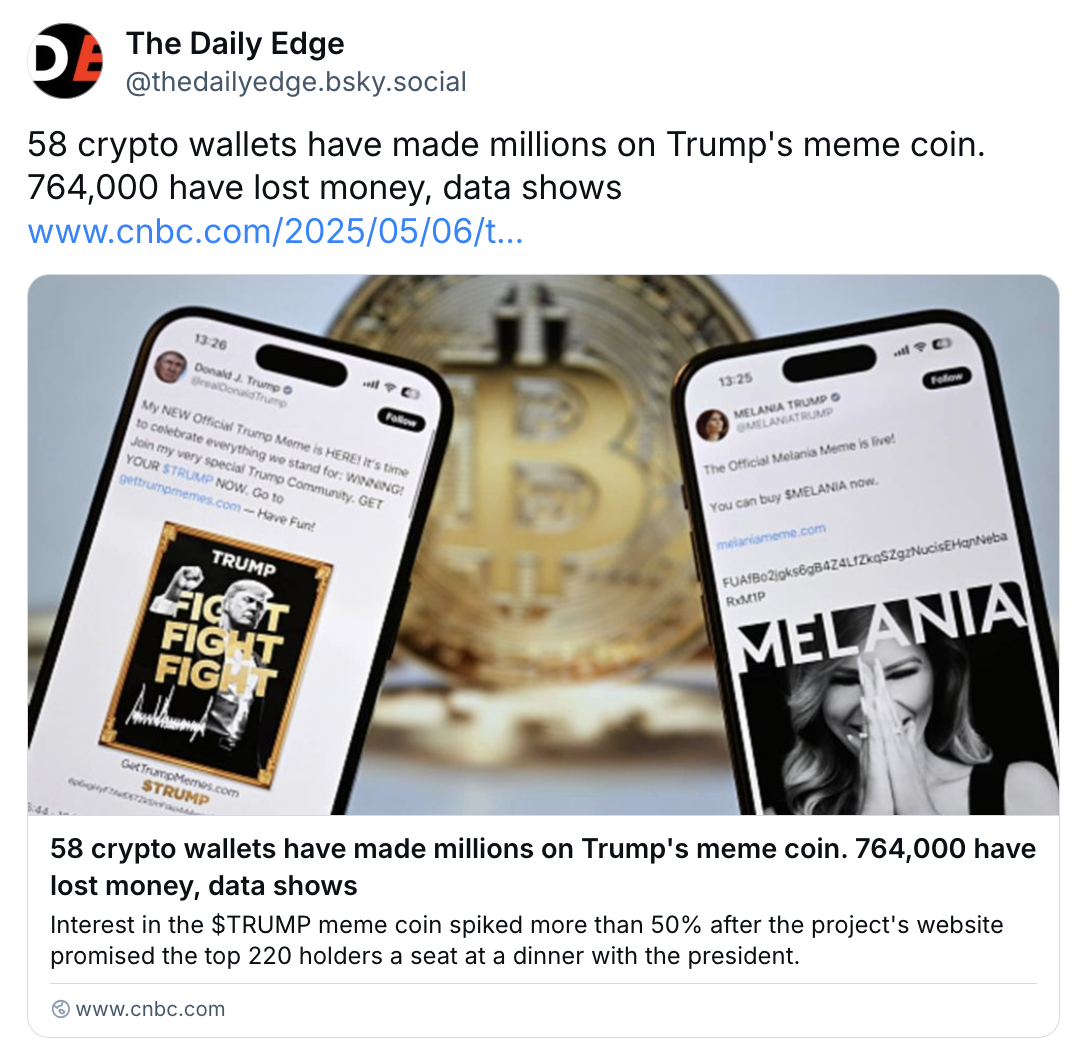Open The Daily Edge display name
The height and width of the screenshot is (1050, 1084).
click(235, 44)
